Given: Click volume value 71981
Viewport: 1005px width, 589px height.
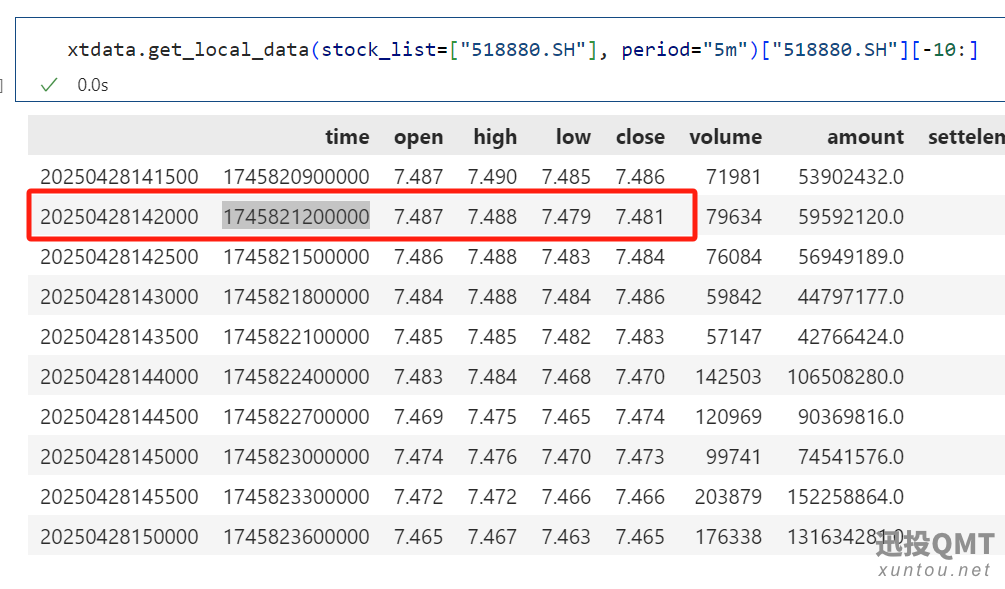Looking at the screenshot, I should pyautogui.click(x=734, y=177).
